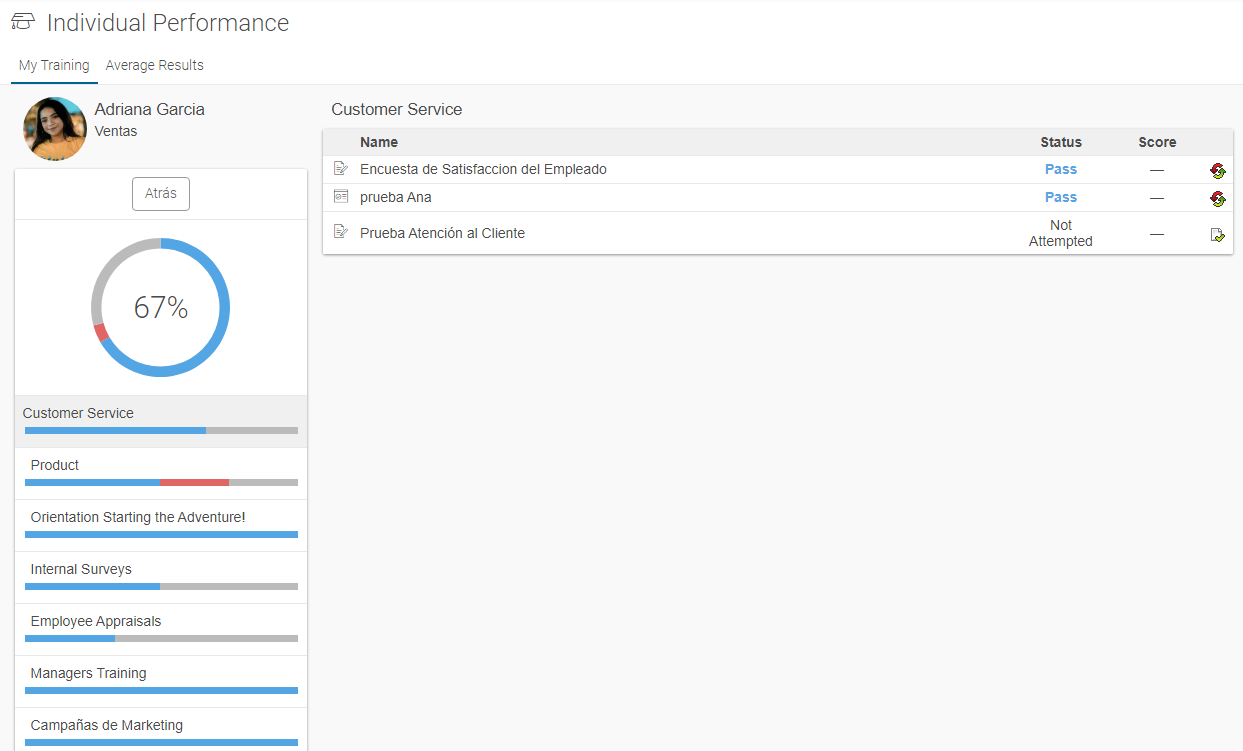Open Adriana Garcia's profile photo

point(54,129)
